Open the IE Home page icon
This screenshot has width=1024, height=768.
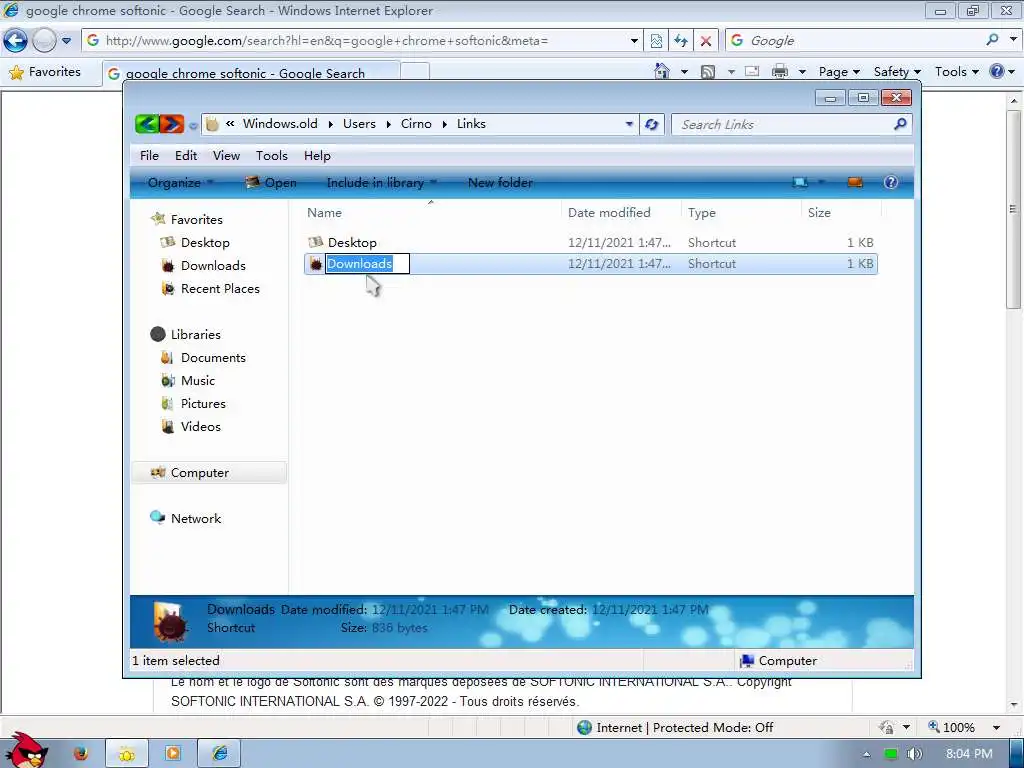662,71
